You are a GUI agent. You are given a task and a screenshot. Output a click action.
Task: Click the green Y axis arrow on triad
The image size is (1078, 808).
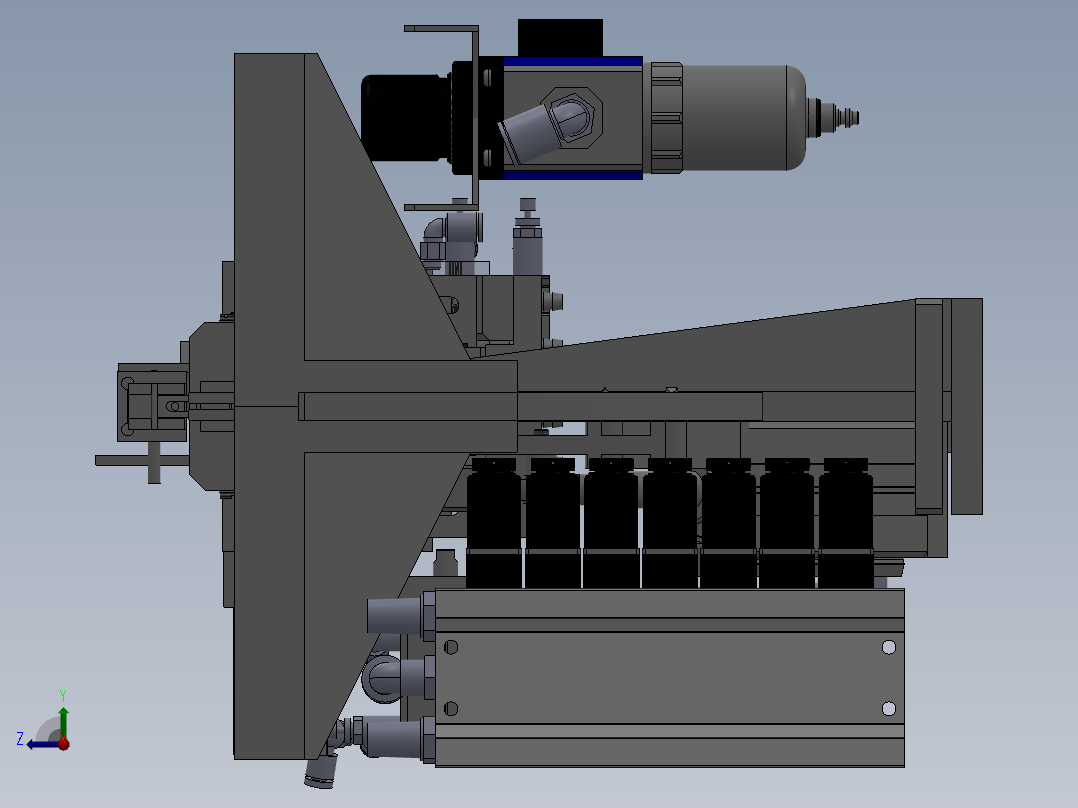[63, 722]
